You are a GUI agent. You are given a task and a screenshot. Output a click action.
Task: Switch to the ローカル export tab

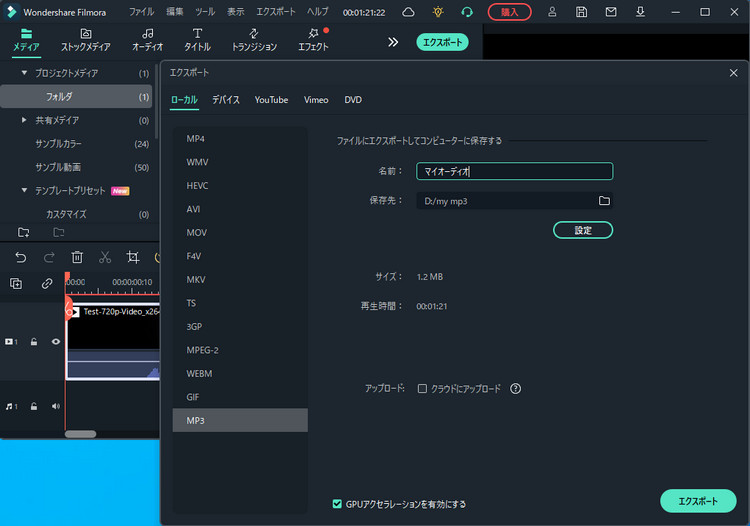(x=184, y=100)
